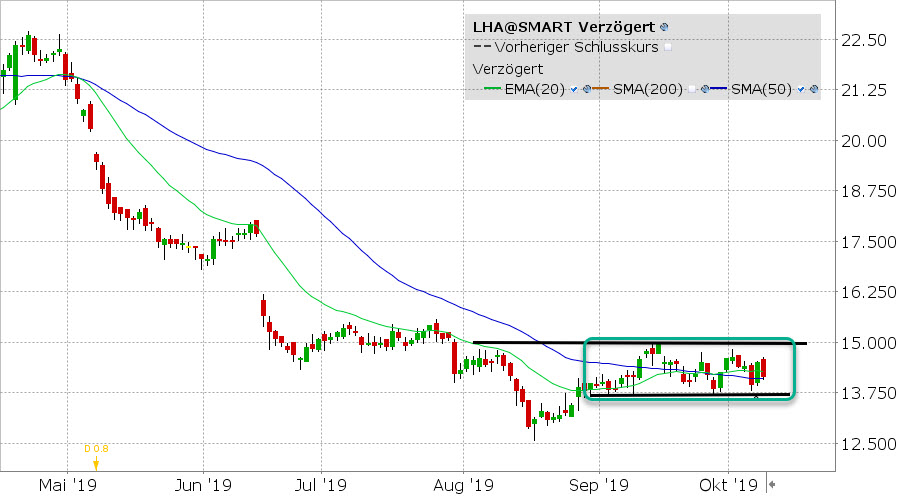Open settings wrench beside LHA@SMART Verzögert
900x500 pixels.
[x=664, y=27]
